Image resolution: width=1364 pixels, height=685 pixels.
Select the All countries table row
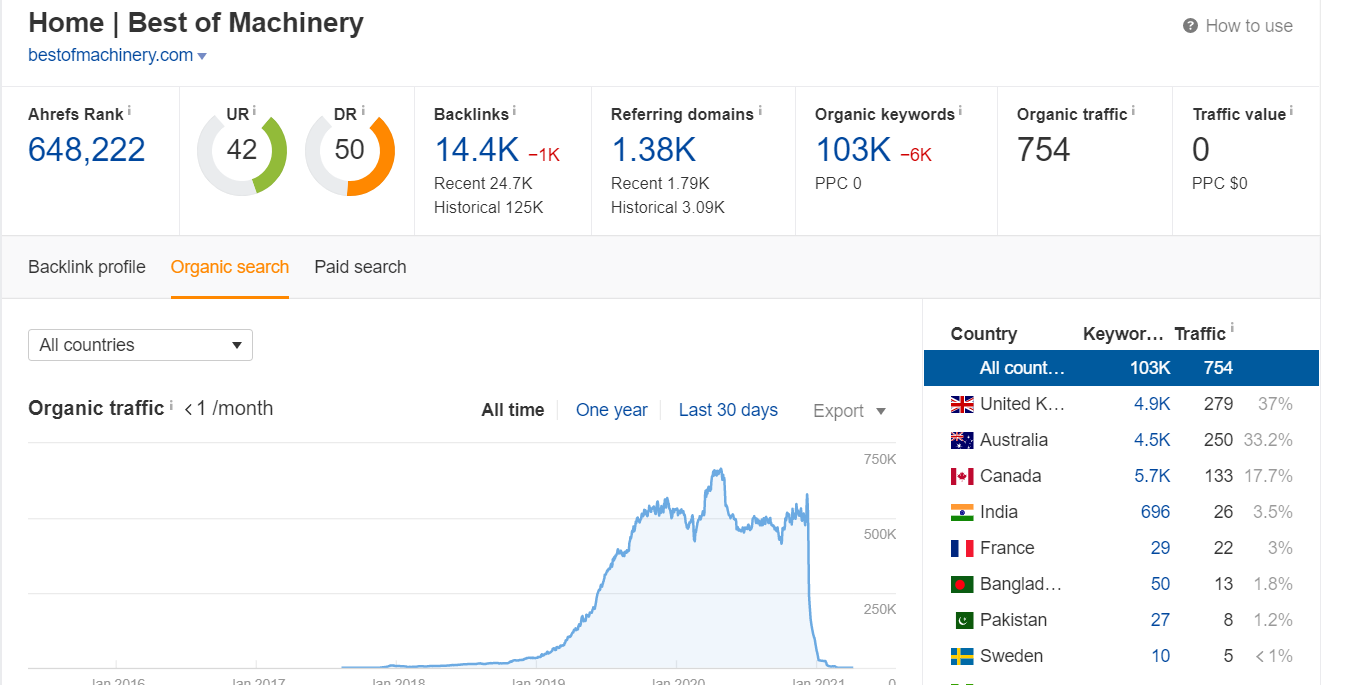click(x=1121, y=368)
